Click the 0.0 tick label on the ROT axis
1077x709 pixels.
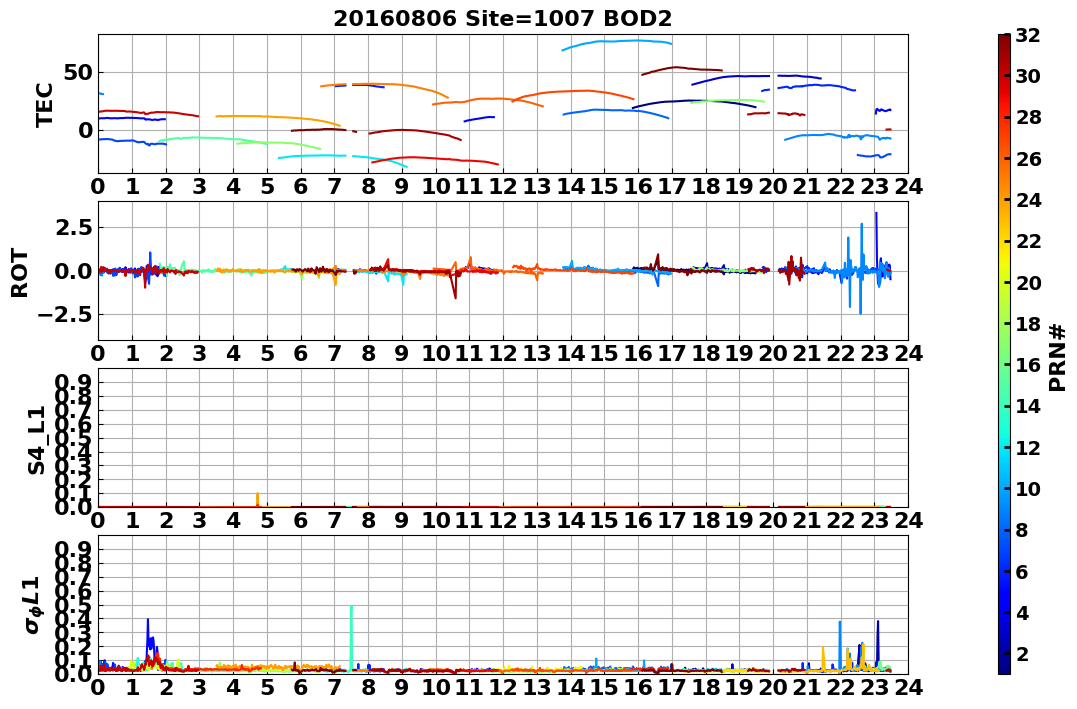click(x=73, y=271)
